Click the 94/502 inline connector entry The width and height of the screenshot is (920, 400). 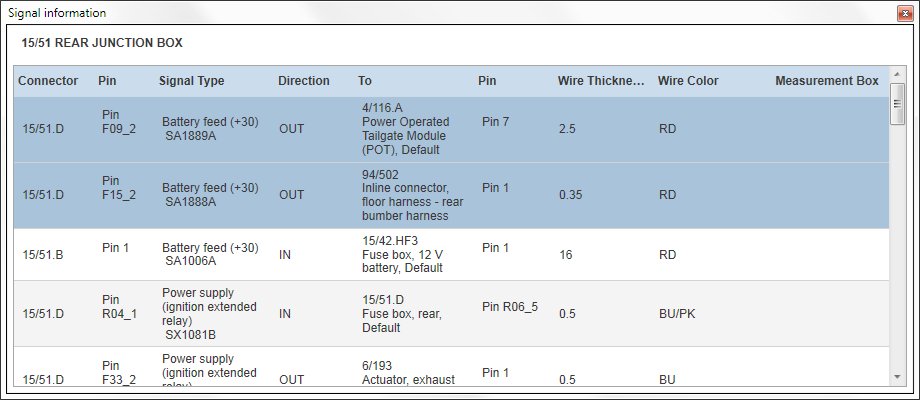[x=412, y=195]
